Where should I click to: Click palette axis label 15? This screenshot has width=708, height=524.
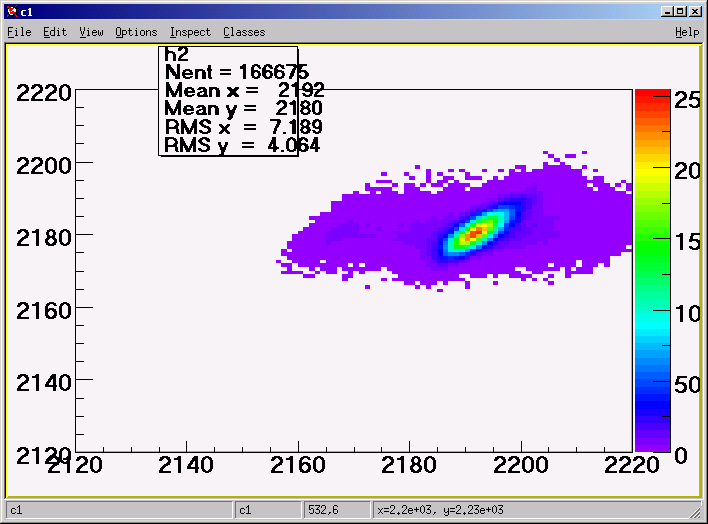coord(688,242)
